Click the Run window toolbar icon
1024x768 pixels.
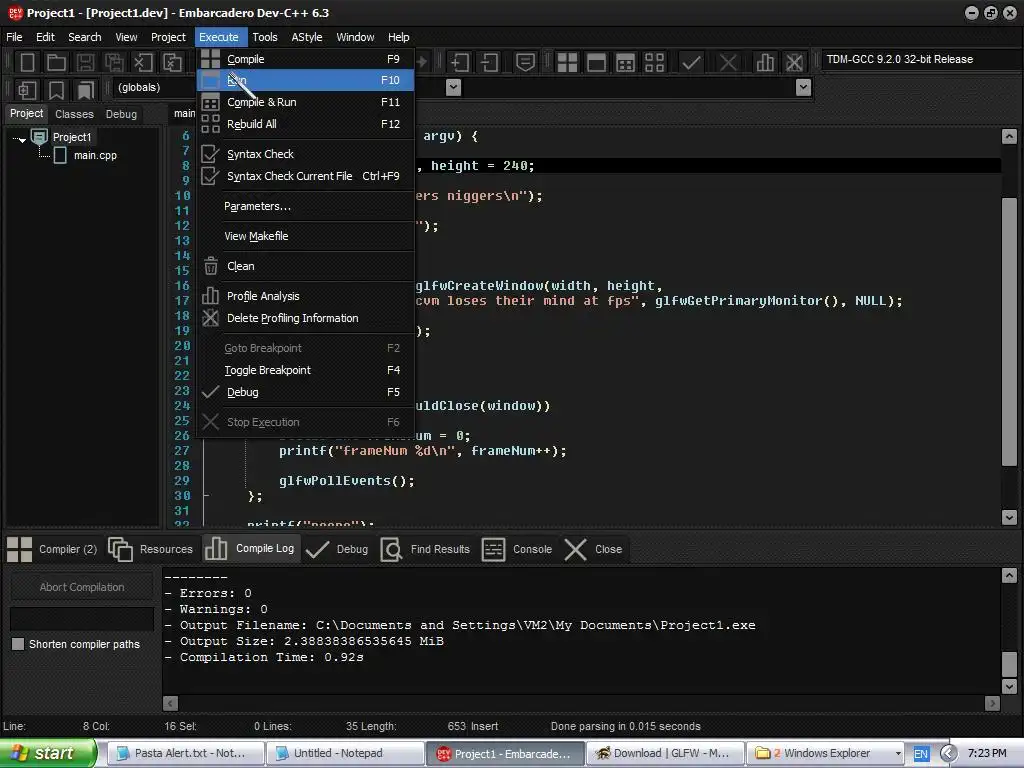(x=596, y=63)
